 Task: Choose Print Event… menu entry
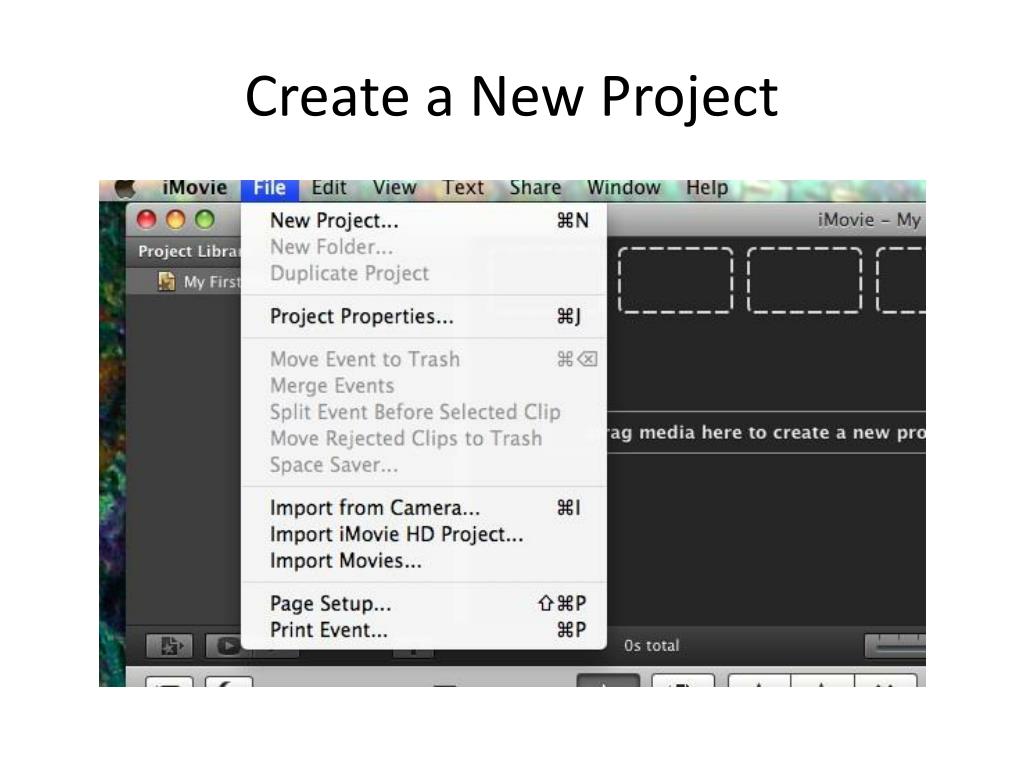(x=424, y=630)
